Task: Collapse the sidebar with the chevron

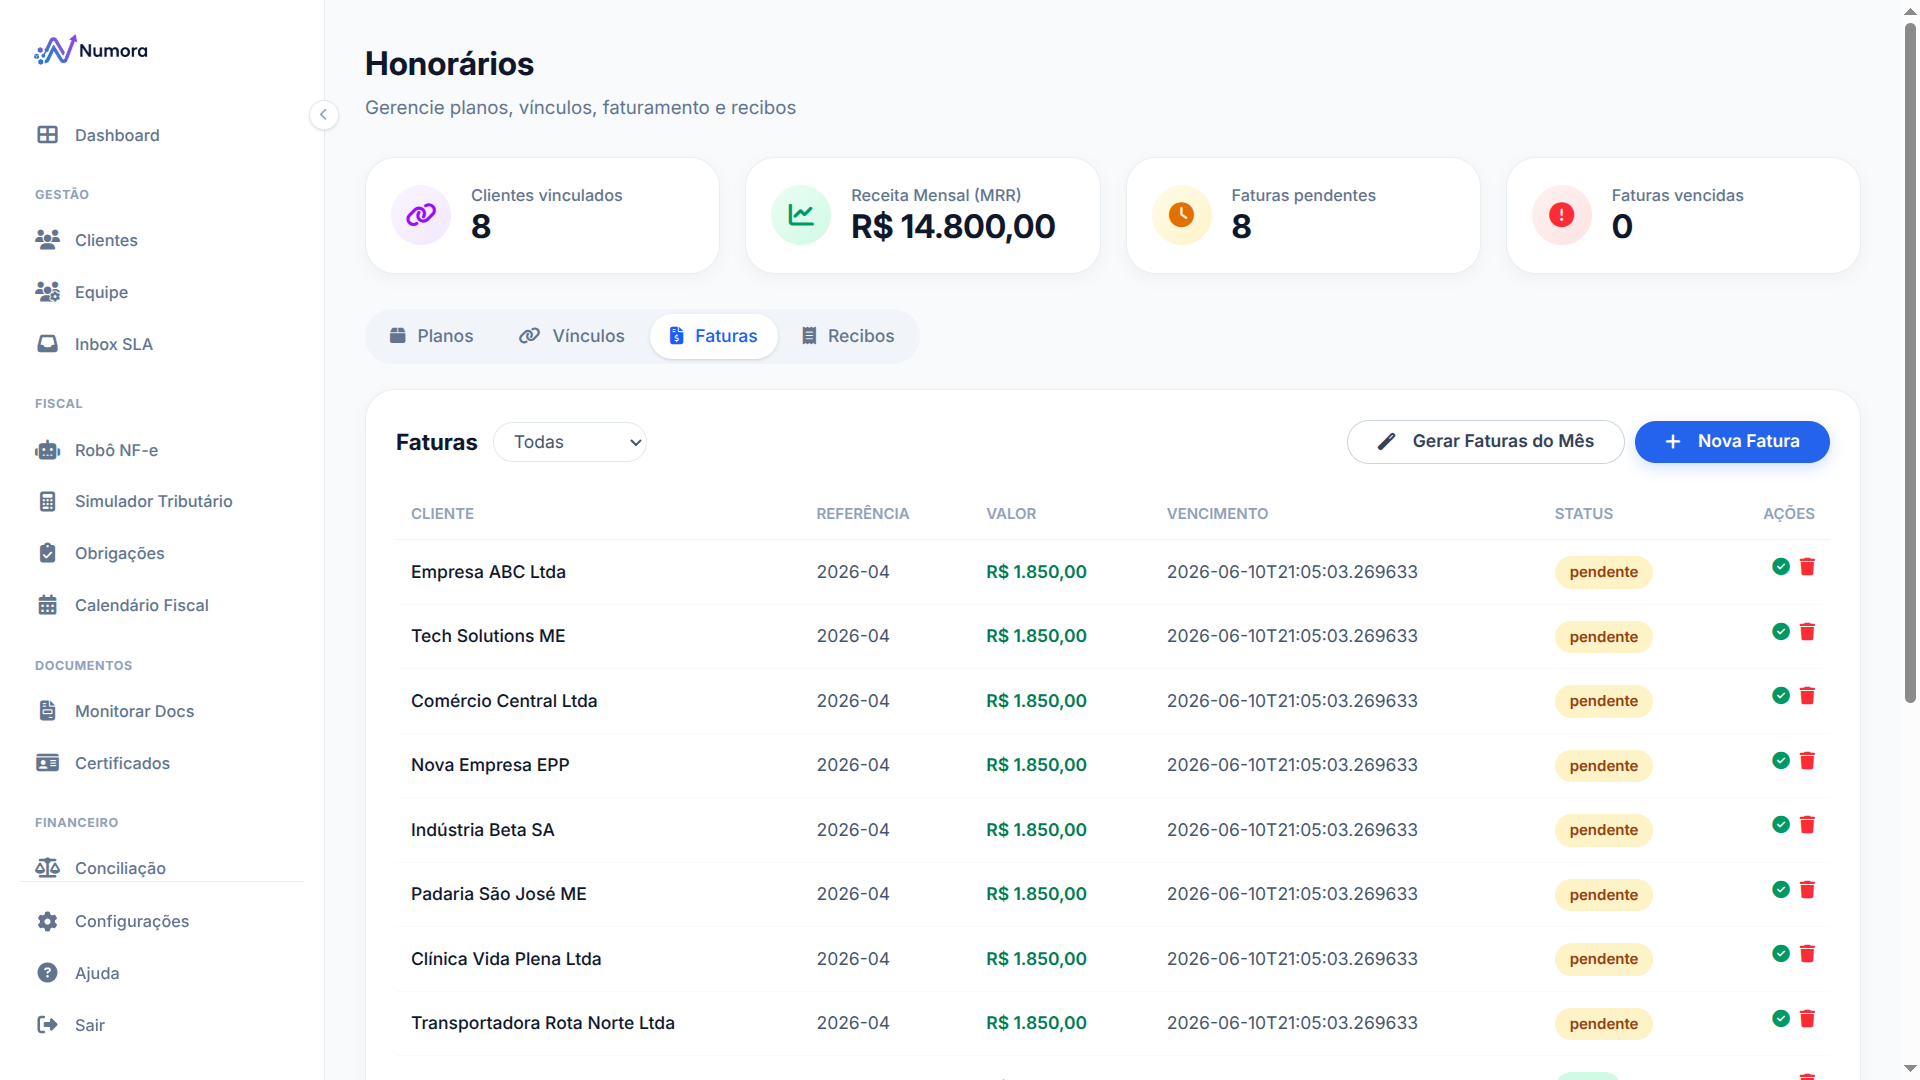Action: (323, 115)
